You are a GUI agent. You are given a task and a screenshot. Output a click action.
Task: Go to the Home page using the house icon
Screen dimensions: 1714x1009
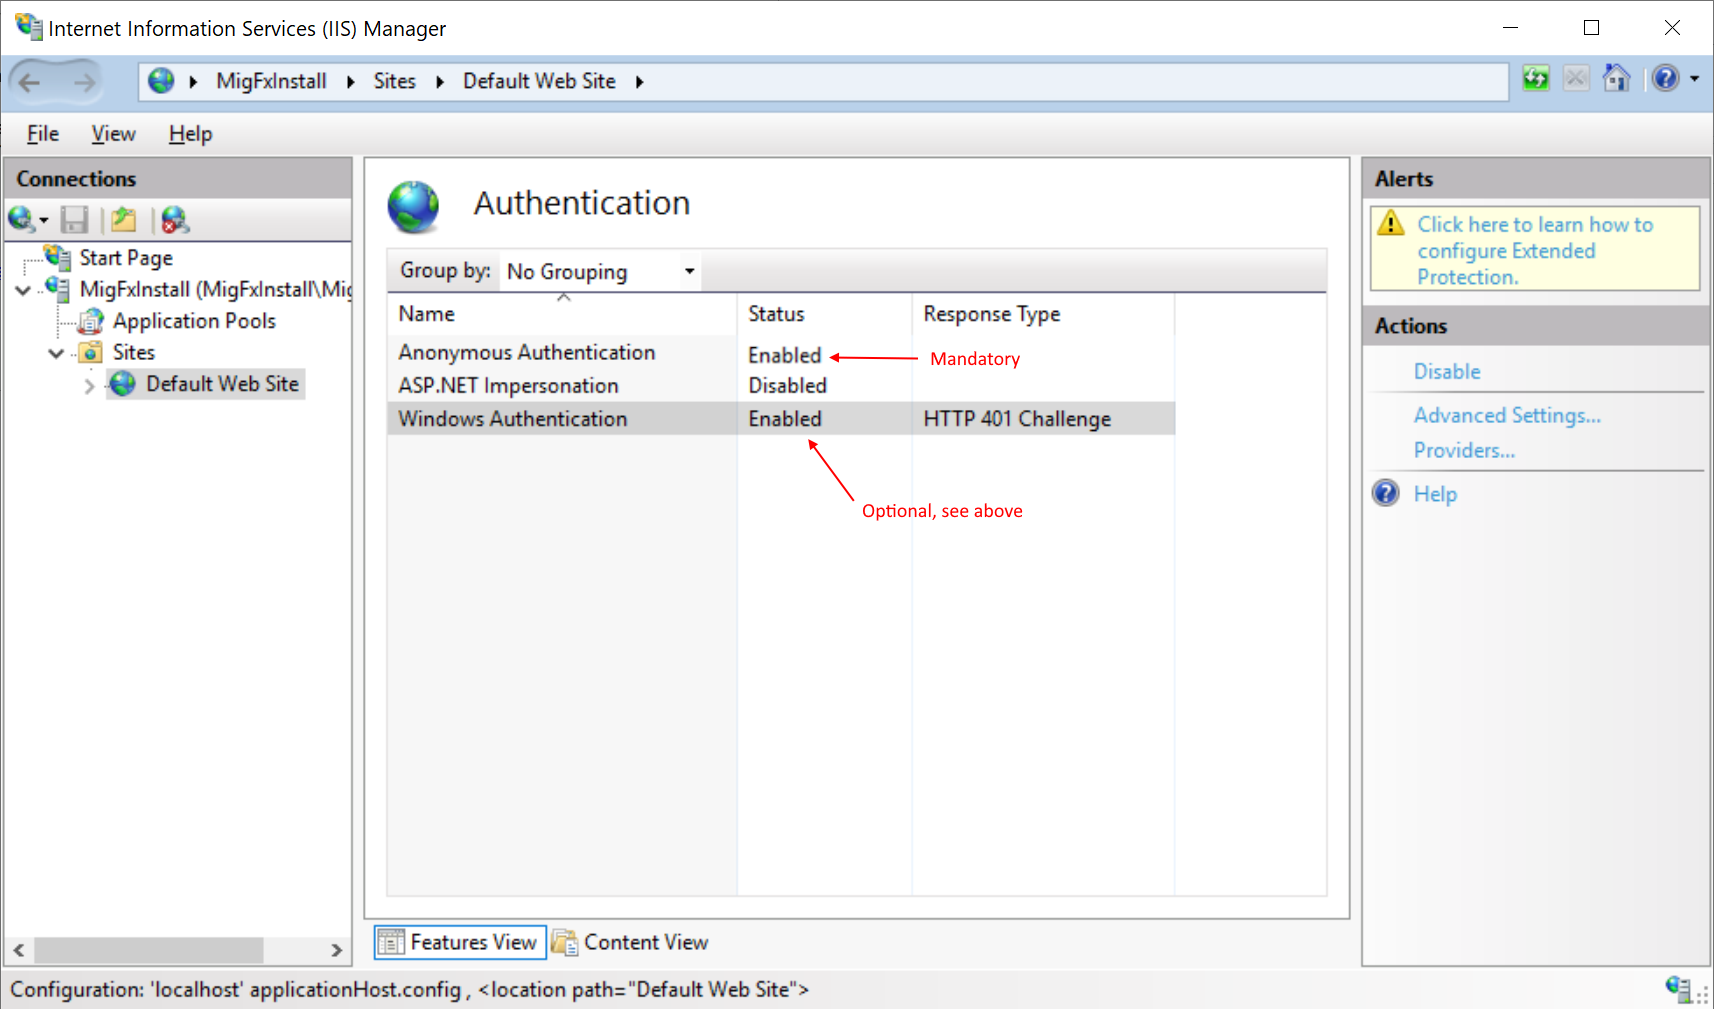pos(1616,78)
